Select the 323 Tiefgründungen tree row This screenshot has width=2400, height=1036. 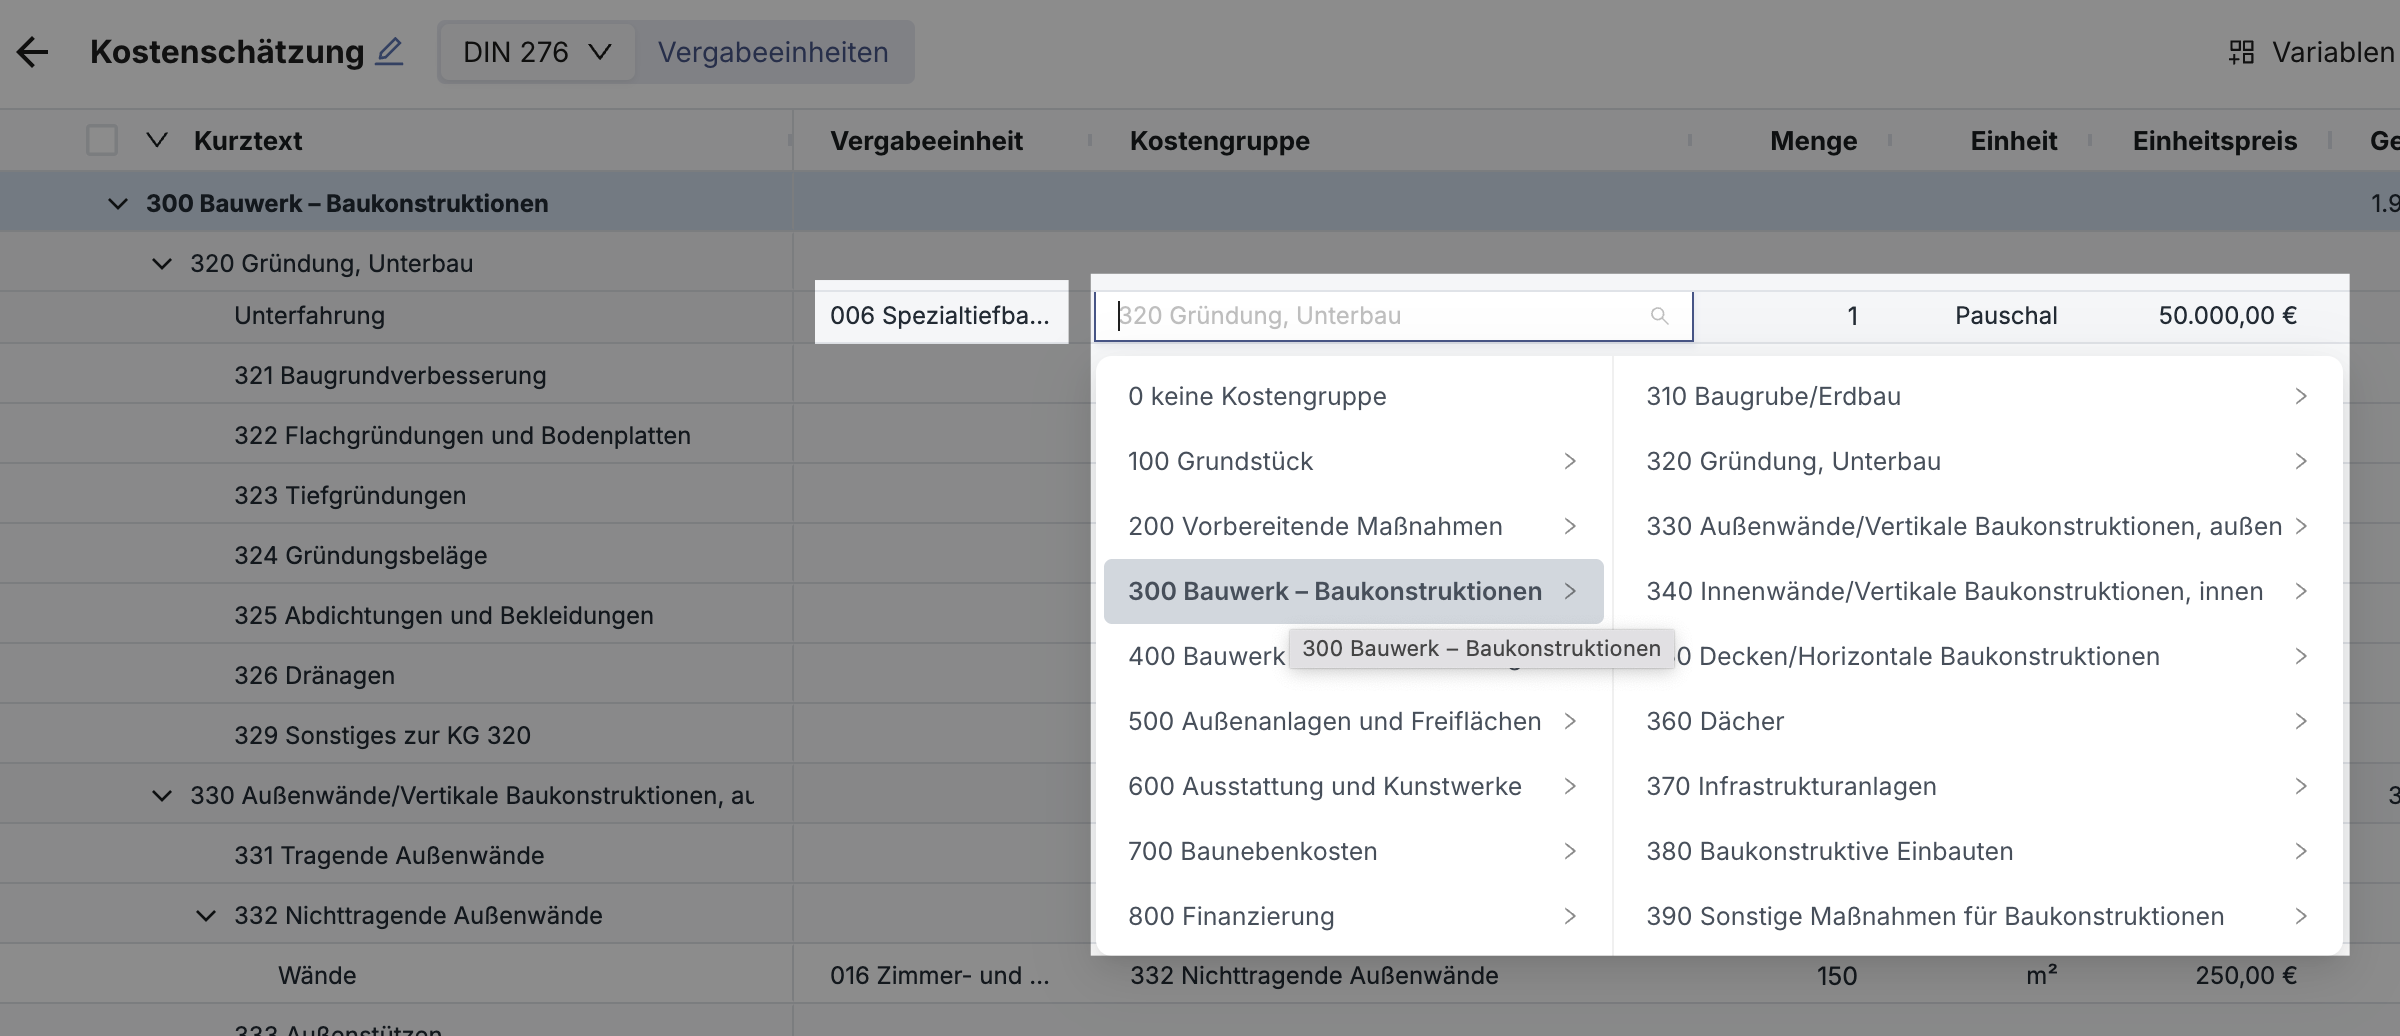[350, 496]
